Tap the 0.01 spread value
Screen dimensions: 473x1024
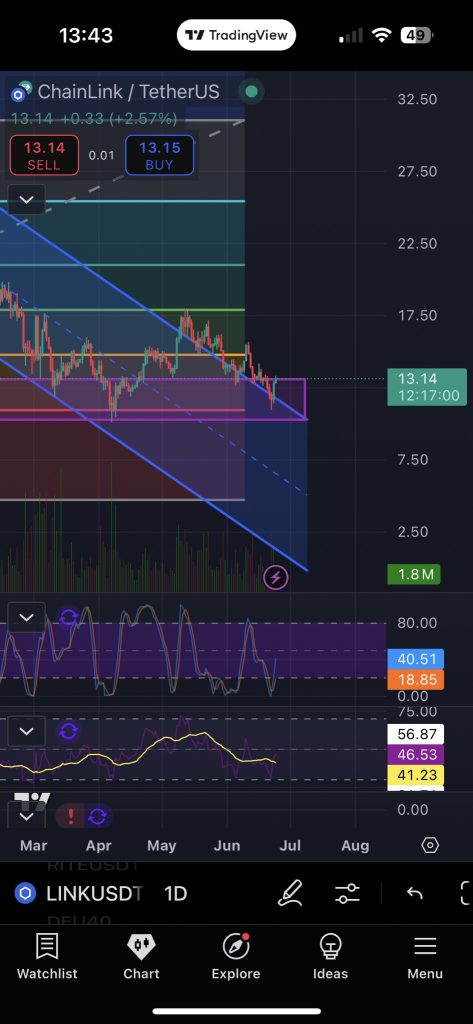click(x=101, y=155)
